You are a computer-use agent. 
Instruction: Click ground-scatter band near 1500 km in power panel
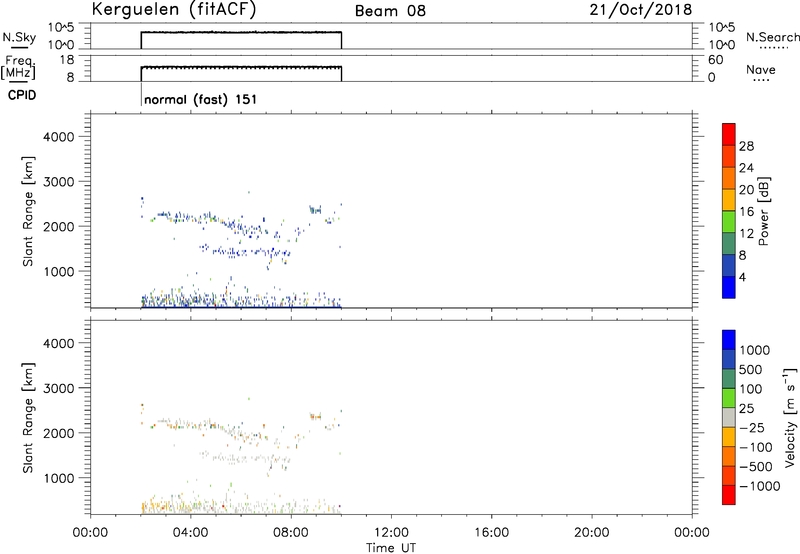pyautogui.click(x=245, y=251)
